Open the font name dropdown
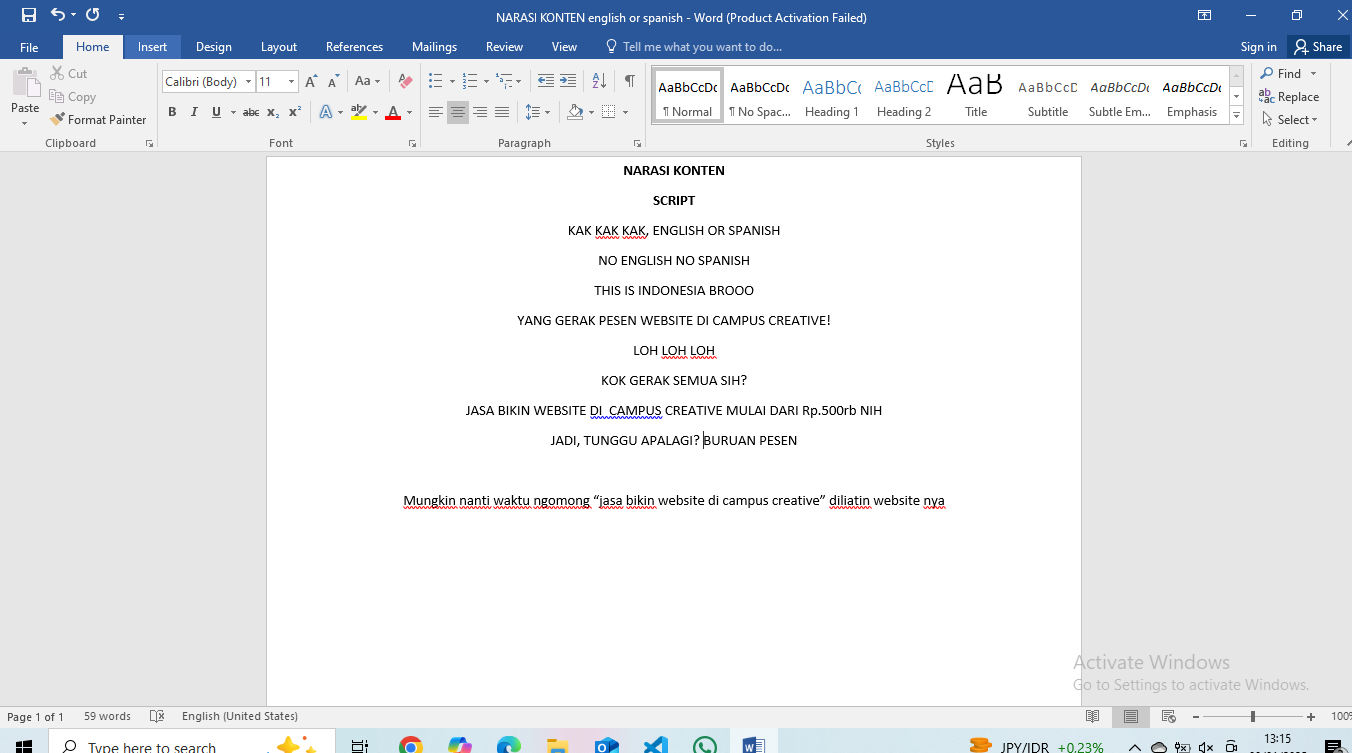 pyautogui.click(x=249, y=82)
